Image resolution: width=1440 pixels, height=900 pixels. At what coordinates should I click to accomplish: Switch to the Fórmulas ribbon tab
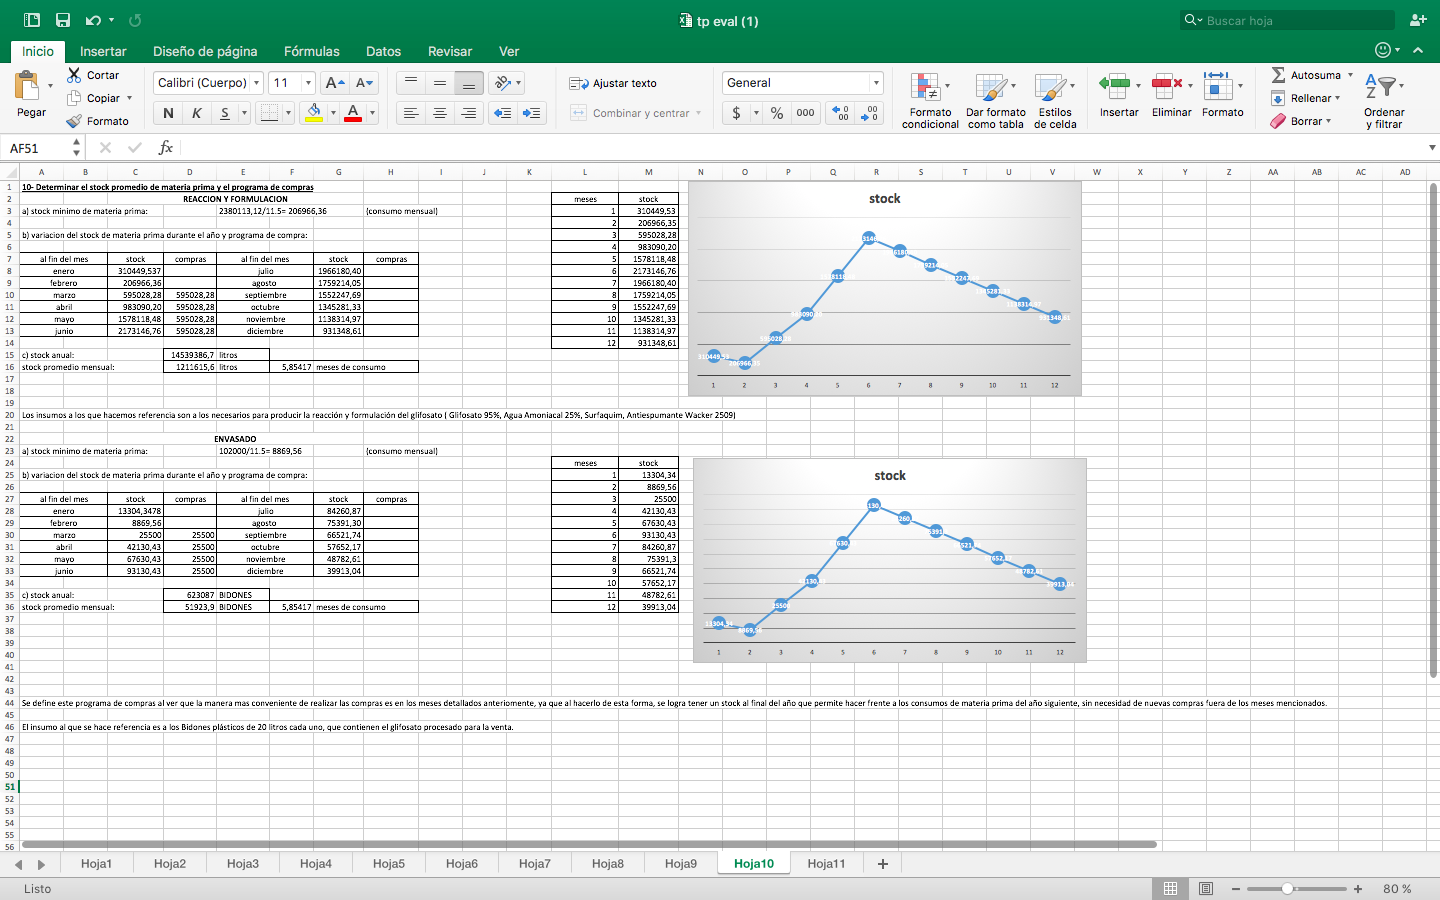pyautogui.click(x=311, y=51)
